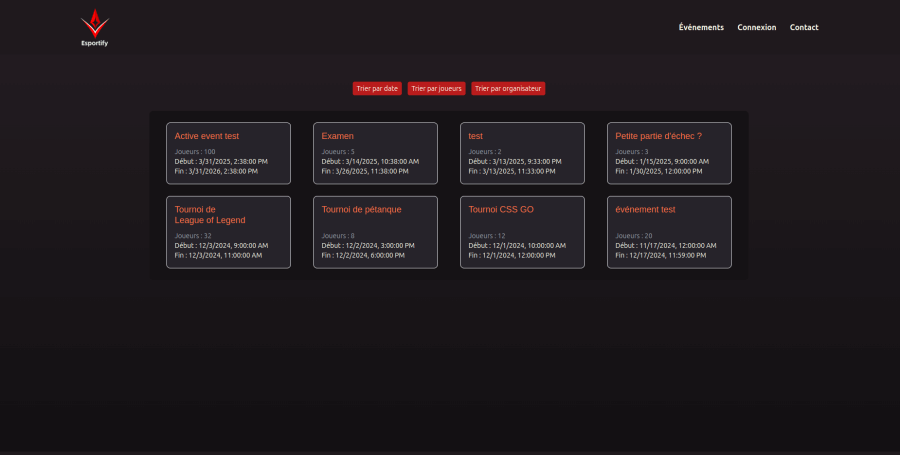
Task: Sort events with Trier par date
Action: pos(377,88)
